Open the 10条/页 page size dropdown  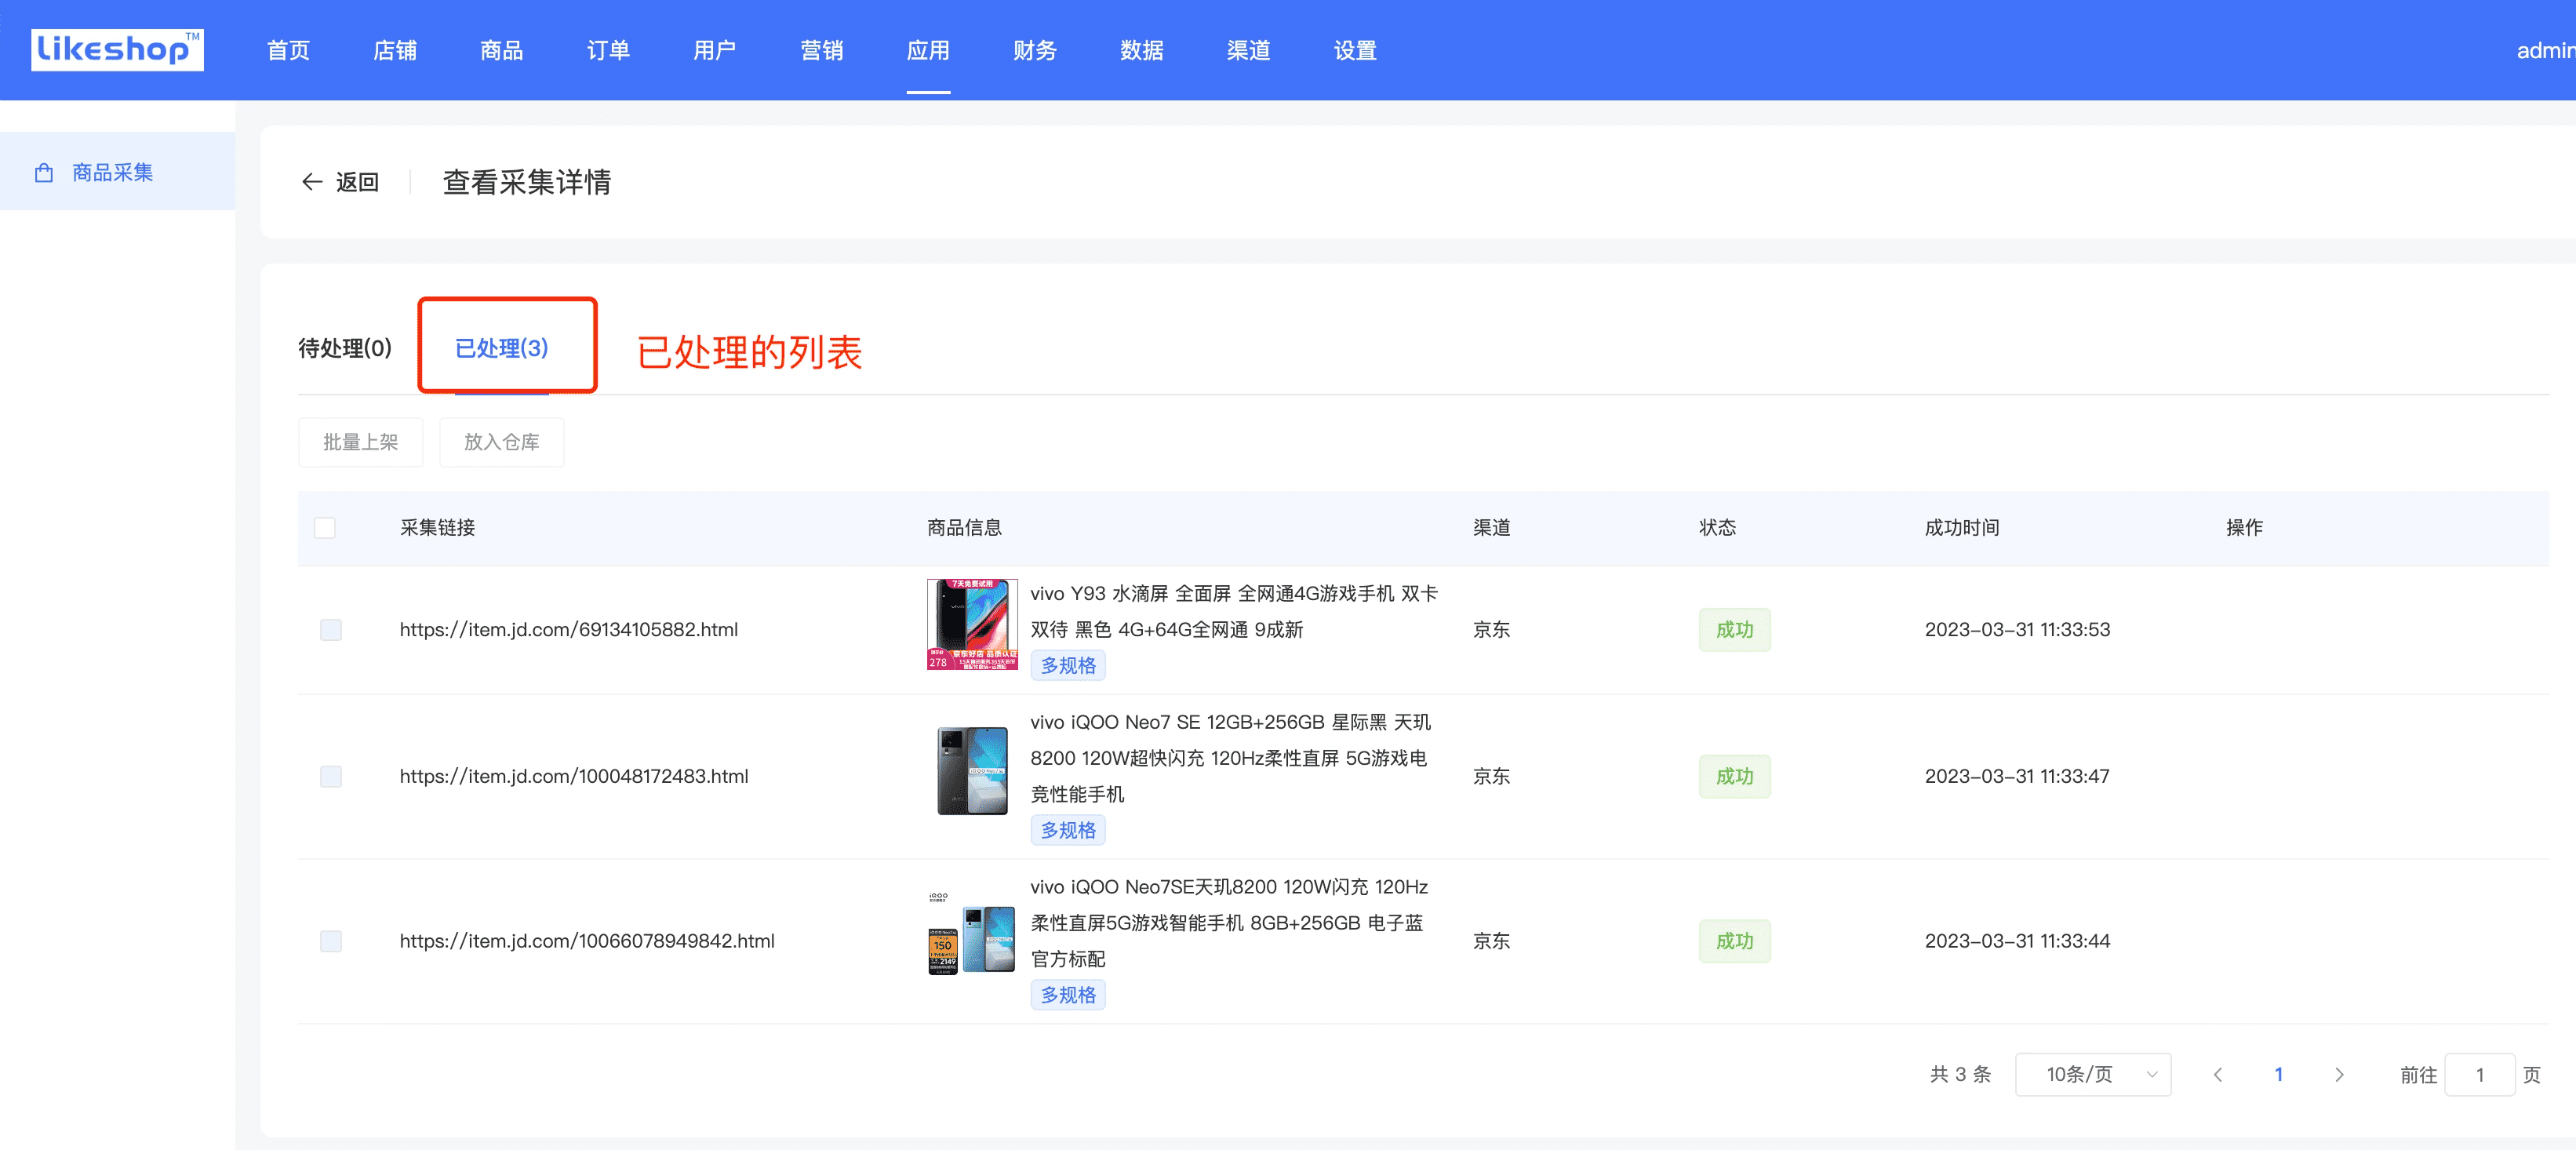click(x=2093, y=1075)
